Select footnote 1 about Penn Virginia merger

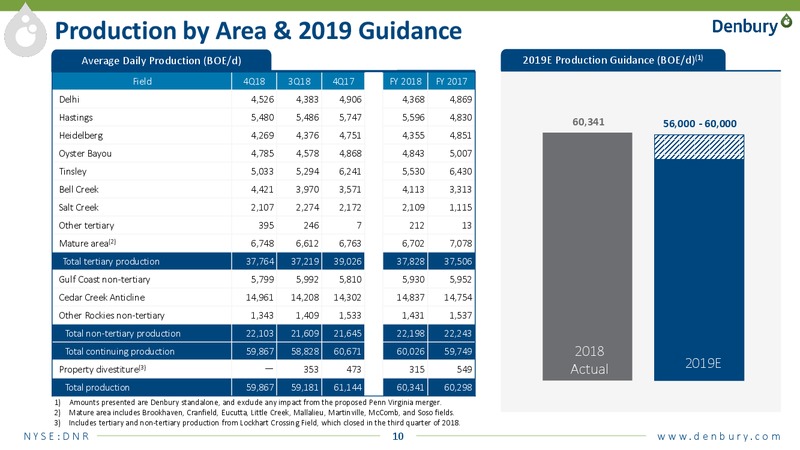[247, 403]
